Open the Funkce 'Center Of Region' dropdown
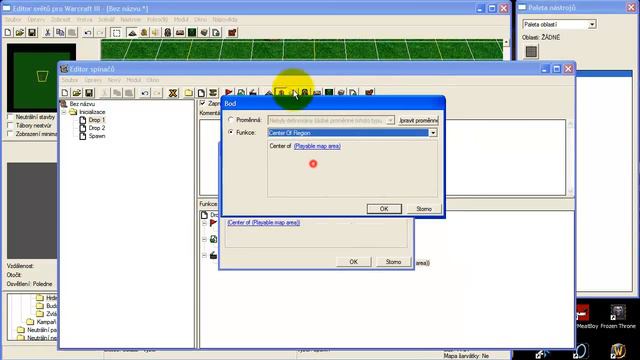Viewport: 640px width, 360px height. tap(433, 133)
